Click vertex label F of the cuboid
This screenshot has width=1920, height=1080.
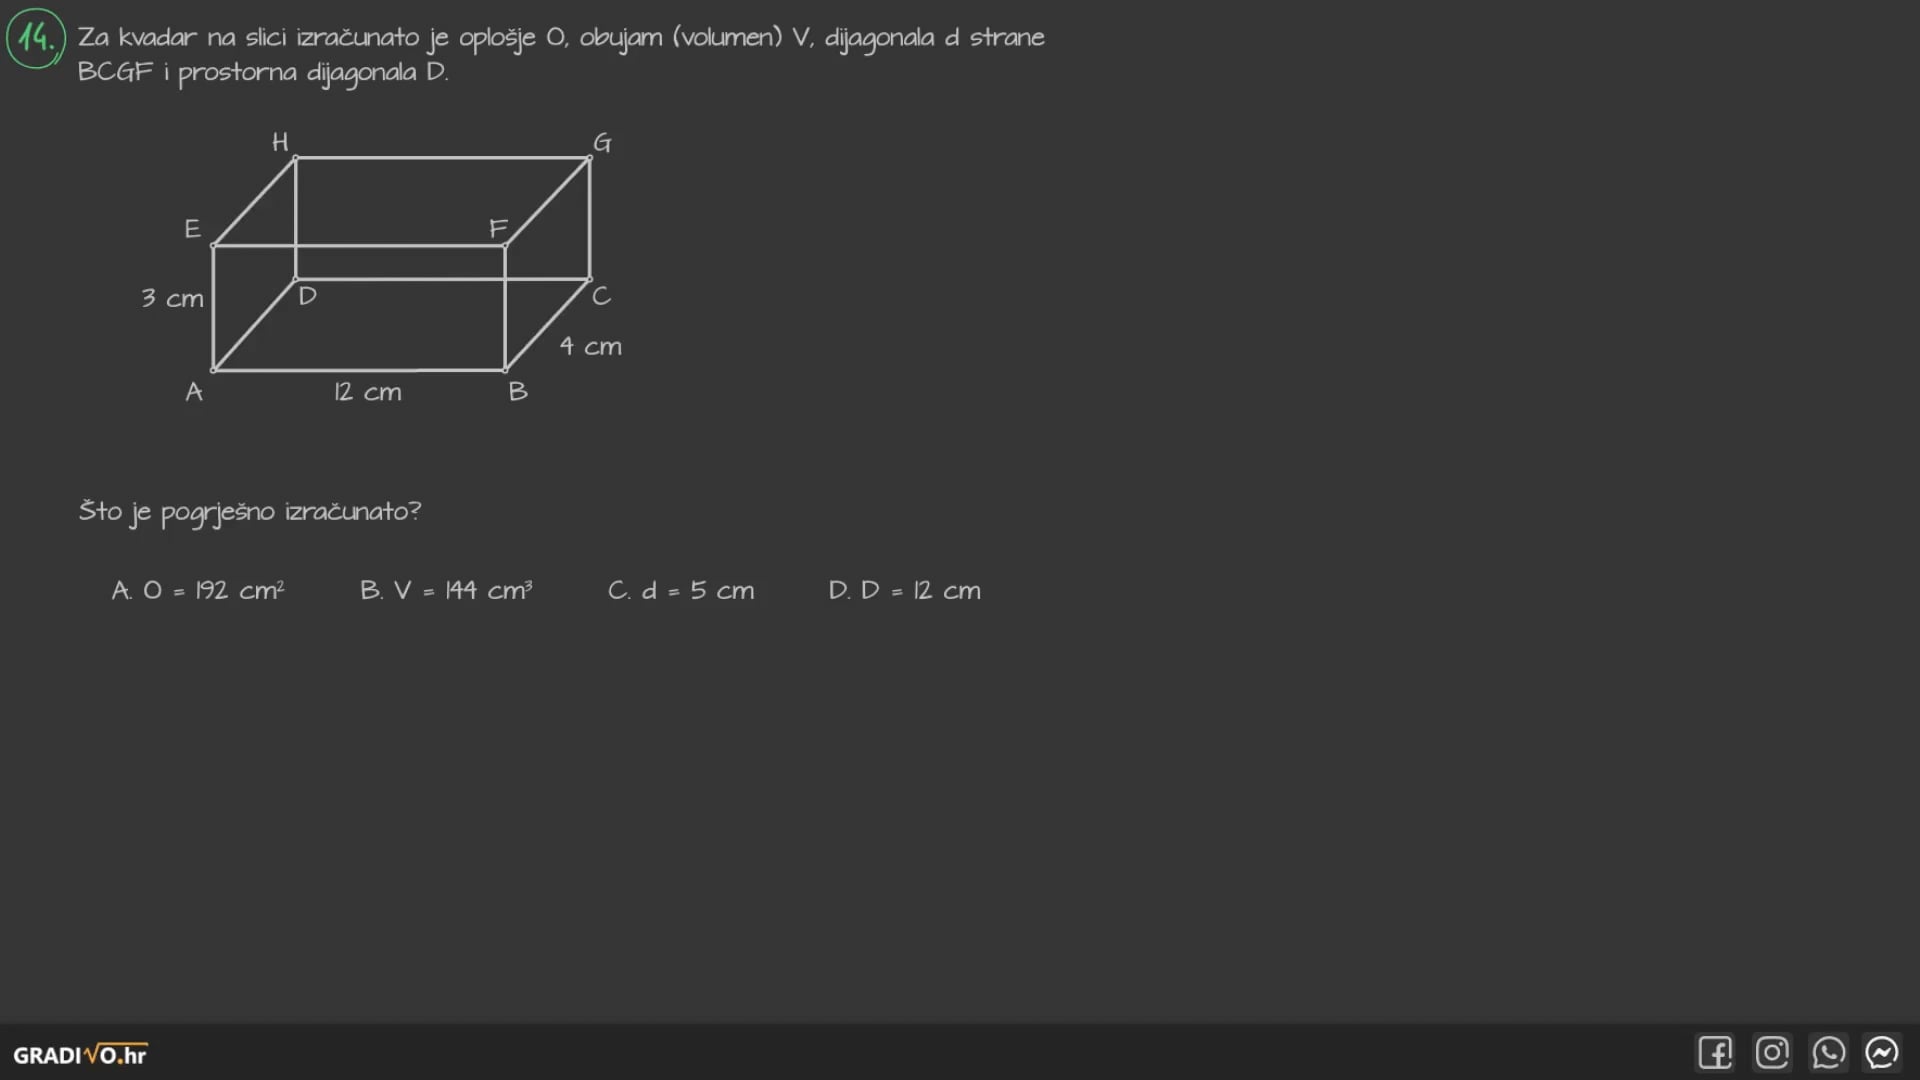(498, 228)
